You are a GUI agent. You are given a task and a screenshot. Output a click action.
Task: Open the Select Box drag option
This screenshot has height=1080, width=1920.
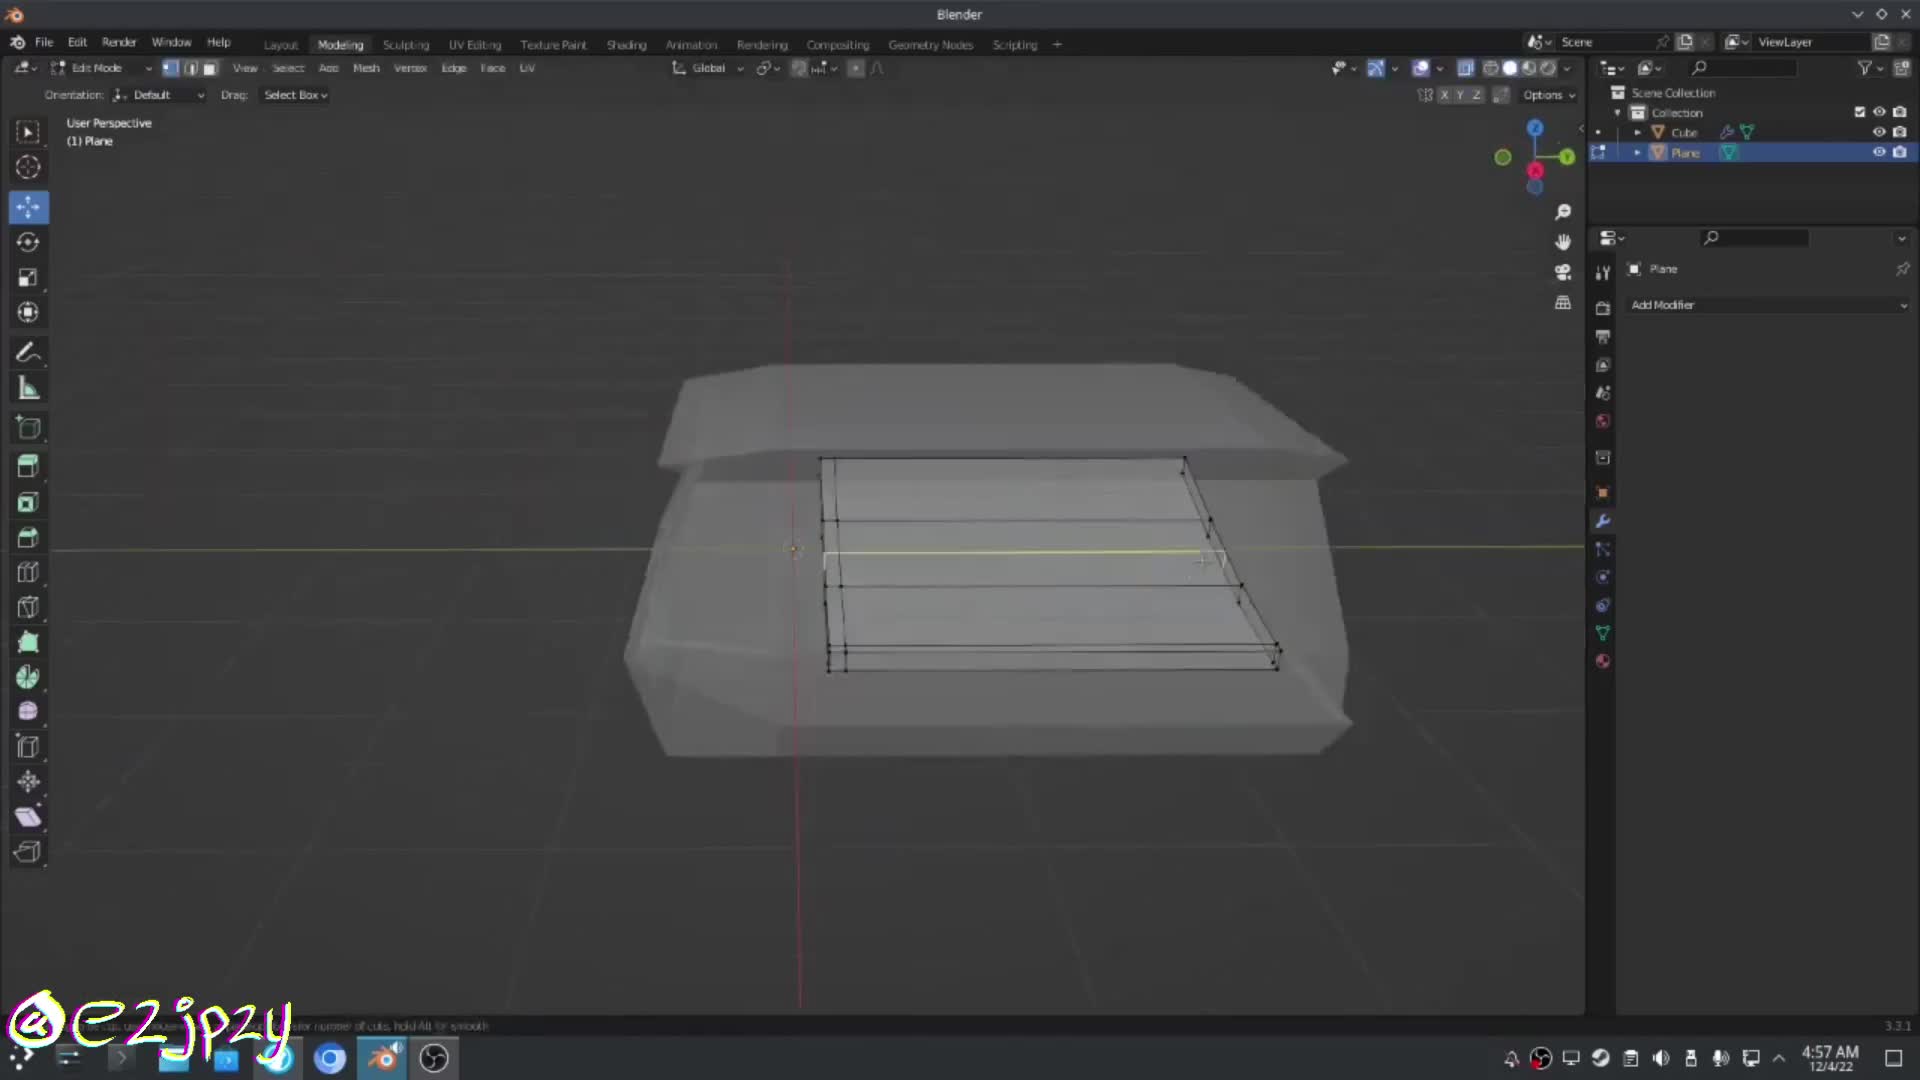point(294,94)
